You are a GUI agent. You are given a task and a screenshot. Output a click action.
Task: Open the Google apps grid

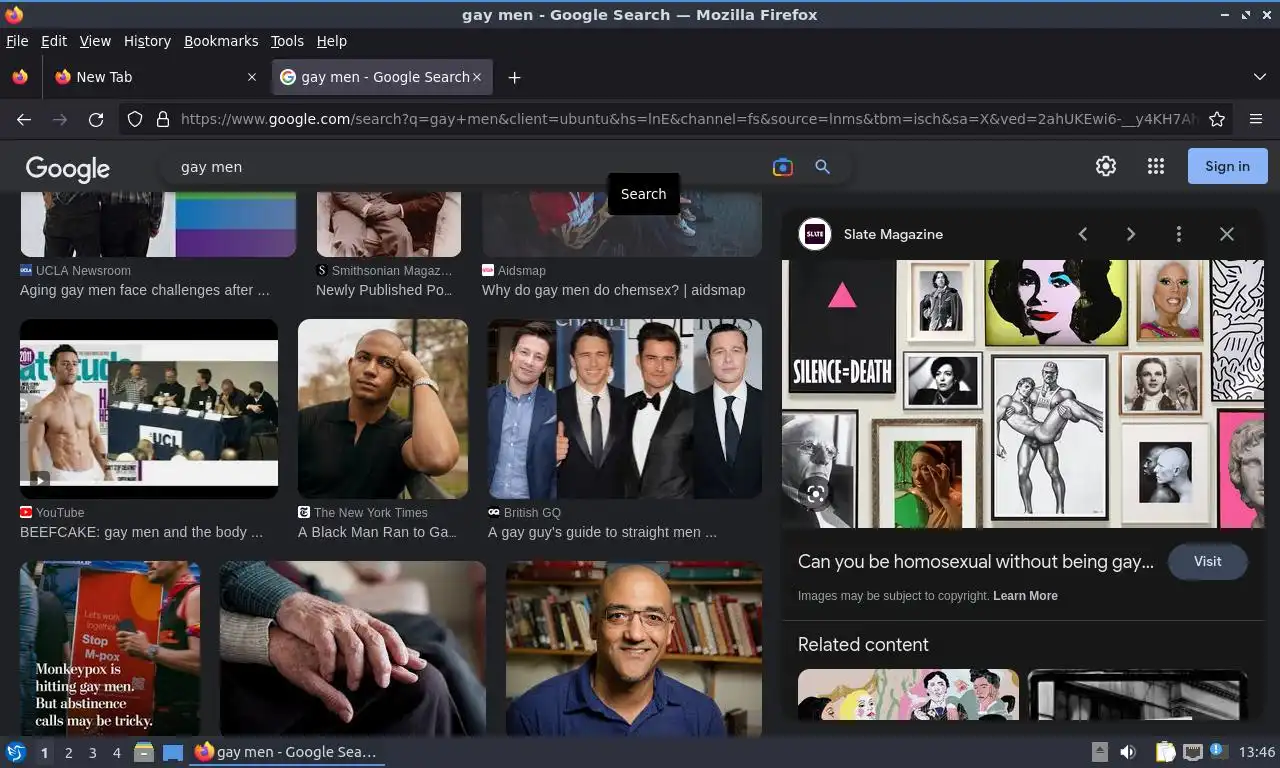[1156, 167]
